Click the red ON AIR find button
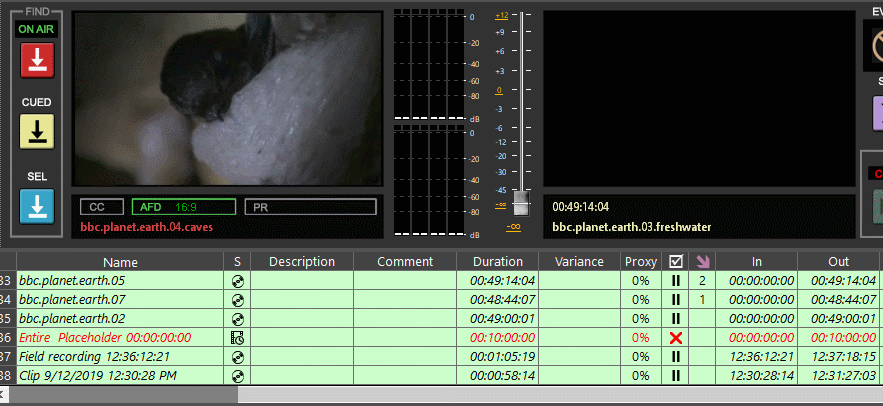 [37, 60]
